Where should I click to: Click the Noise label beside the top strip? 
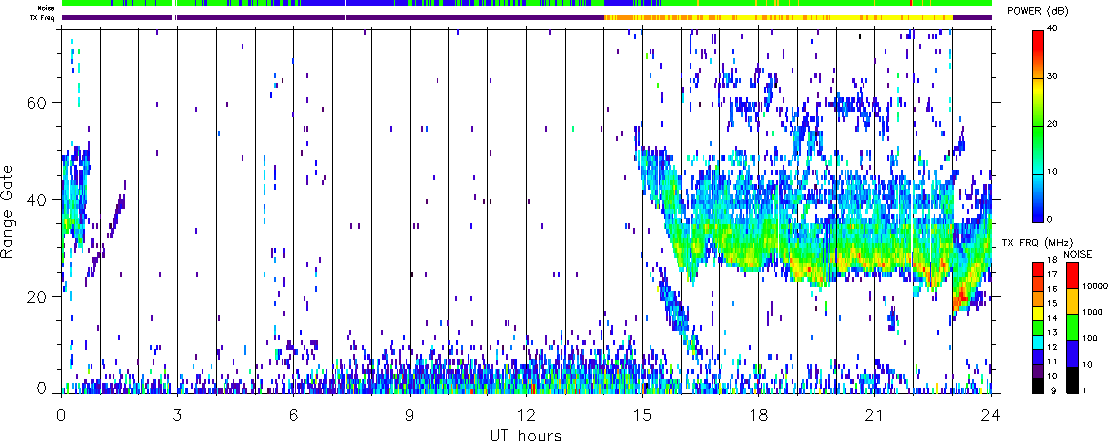[x=47, y=8]
